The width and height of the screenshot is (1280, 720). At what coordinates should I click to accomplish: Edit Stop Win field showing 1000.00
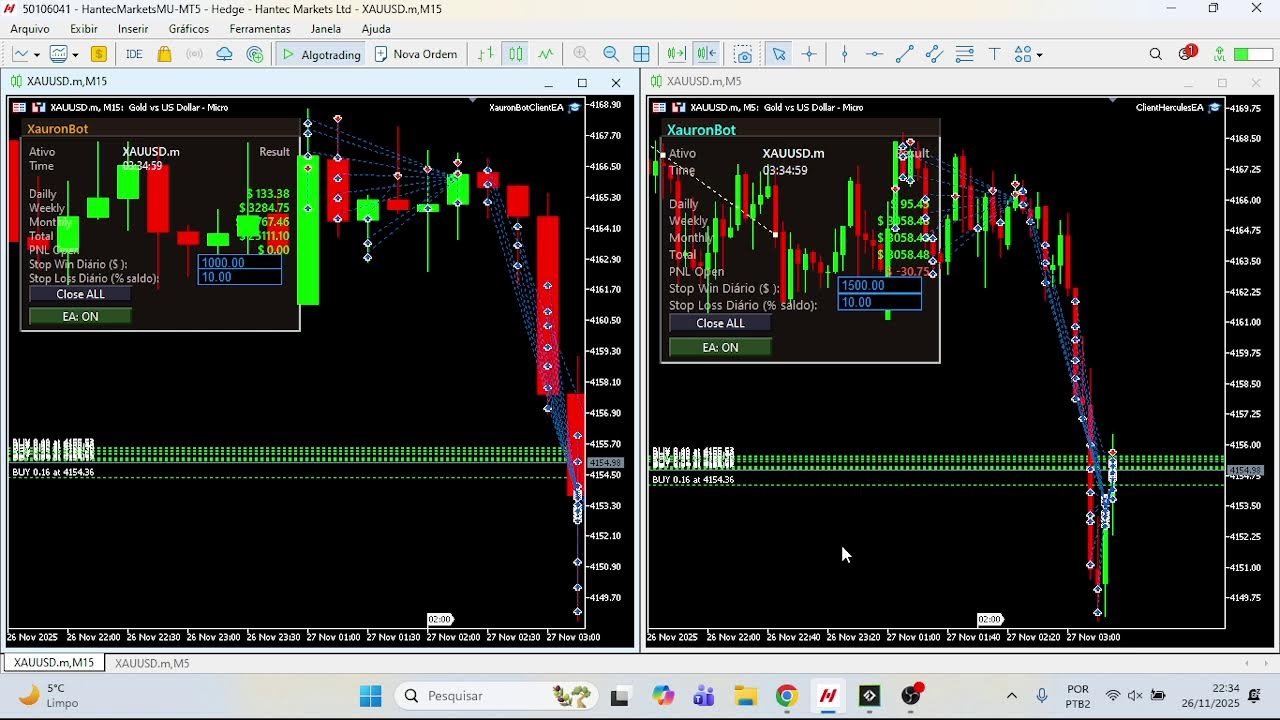[x=240, y=263]
